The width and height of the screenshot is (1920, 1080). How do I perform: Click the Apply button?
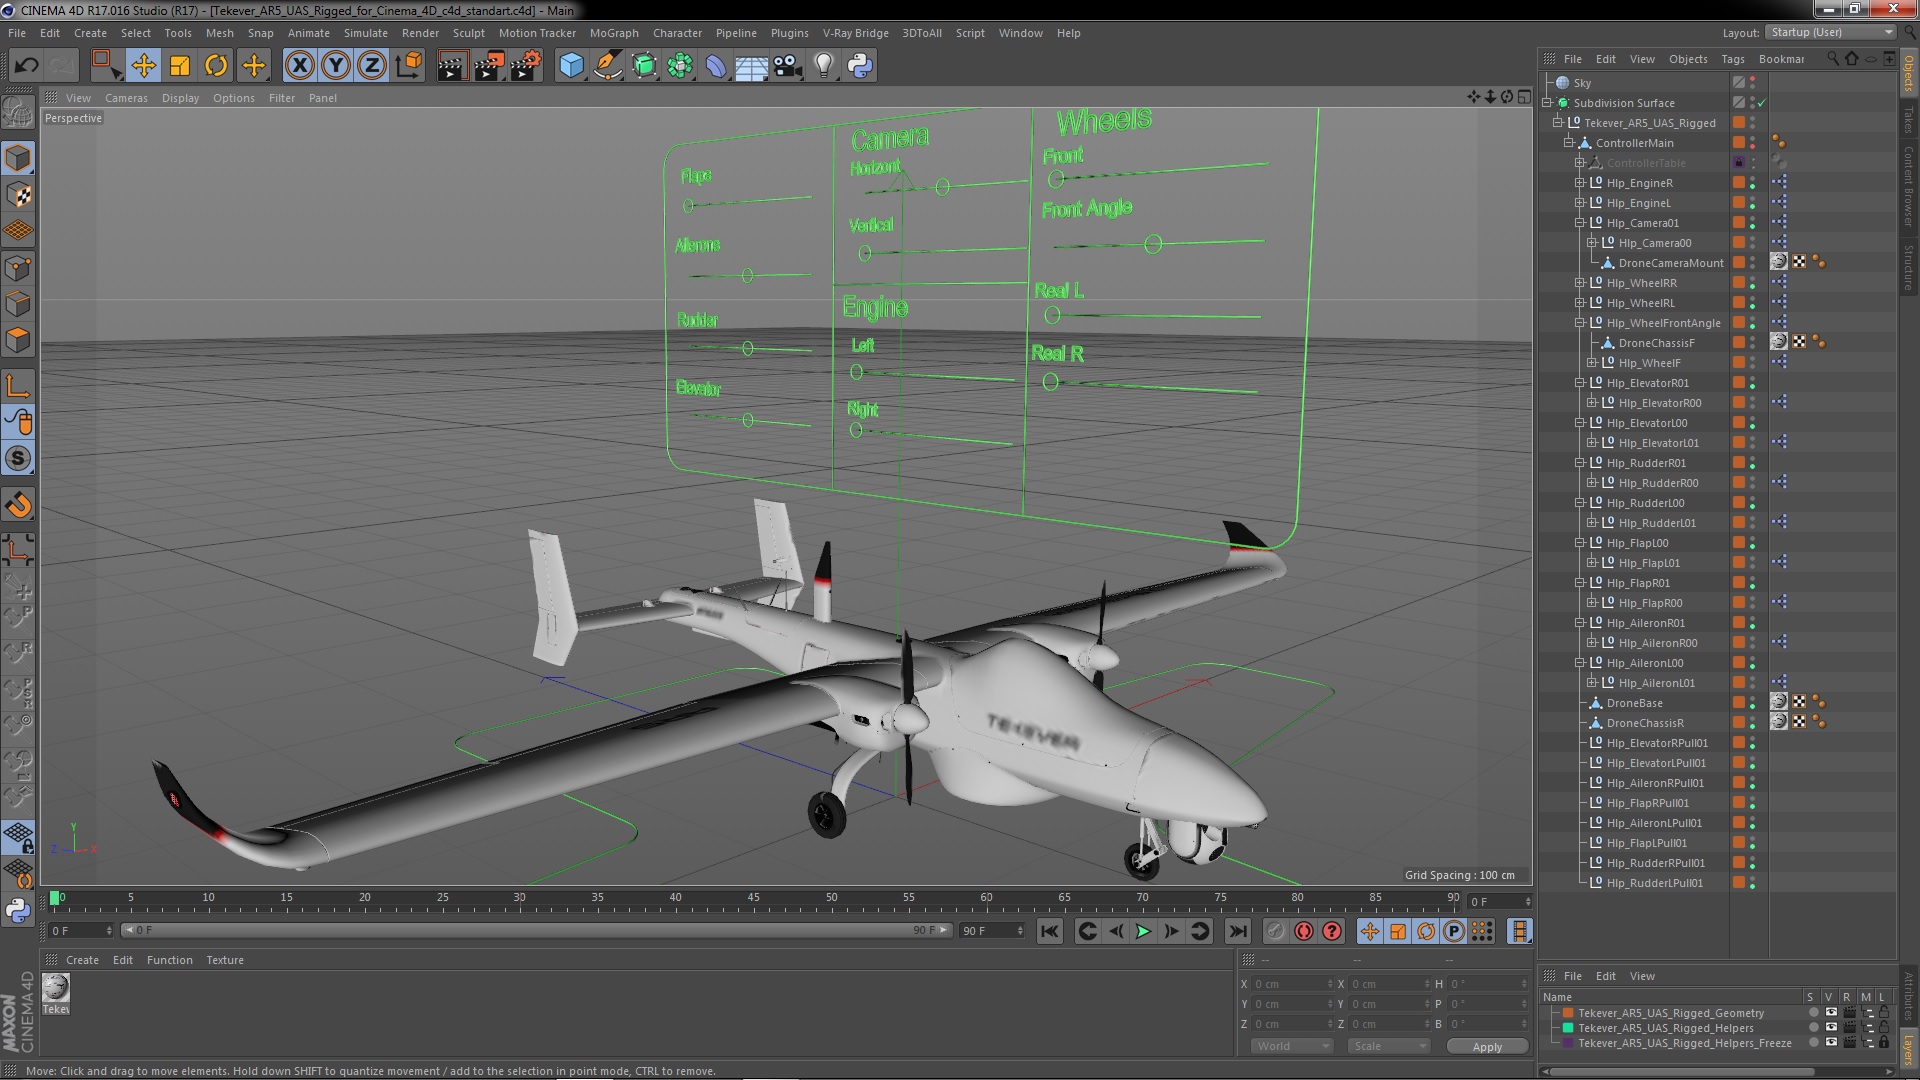point(1486,1047)
